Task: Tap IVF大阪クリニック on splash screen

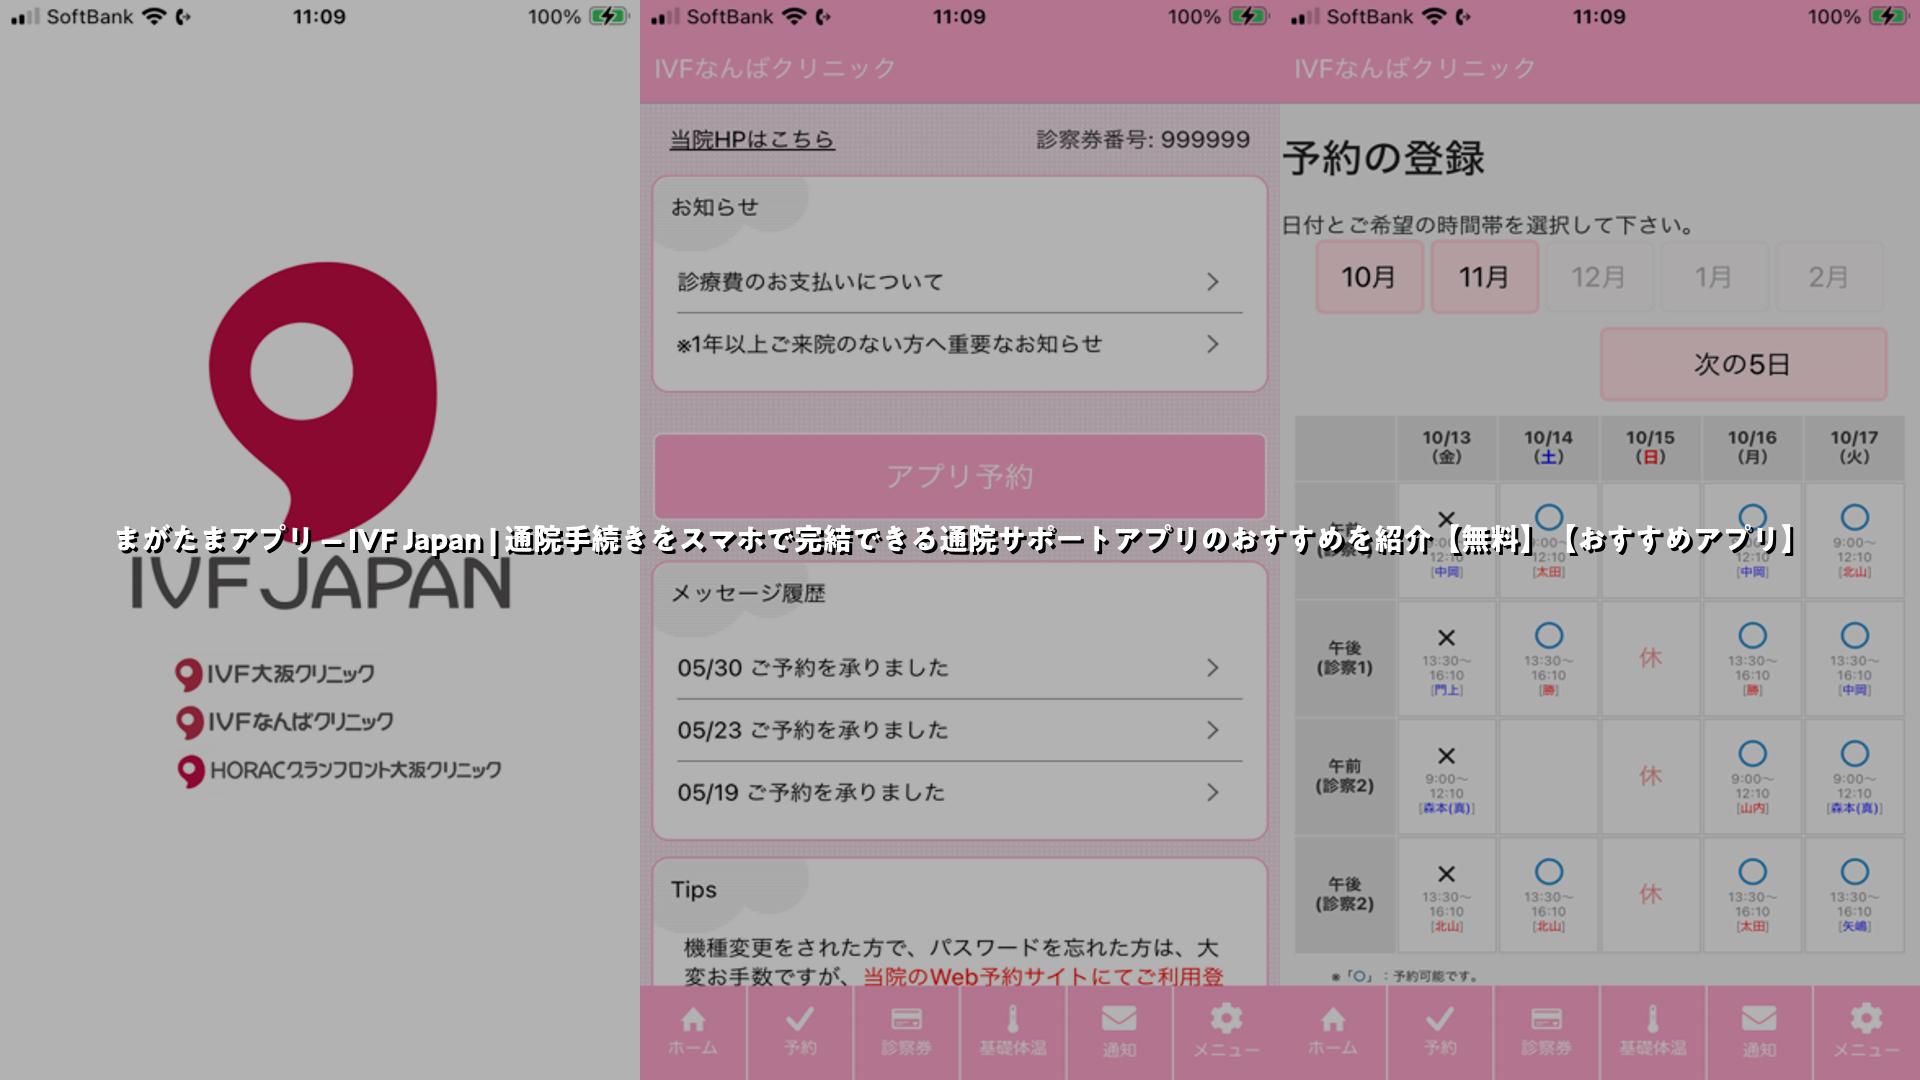Action: pyautogui.click(x=275, y=674)
